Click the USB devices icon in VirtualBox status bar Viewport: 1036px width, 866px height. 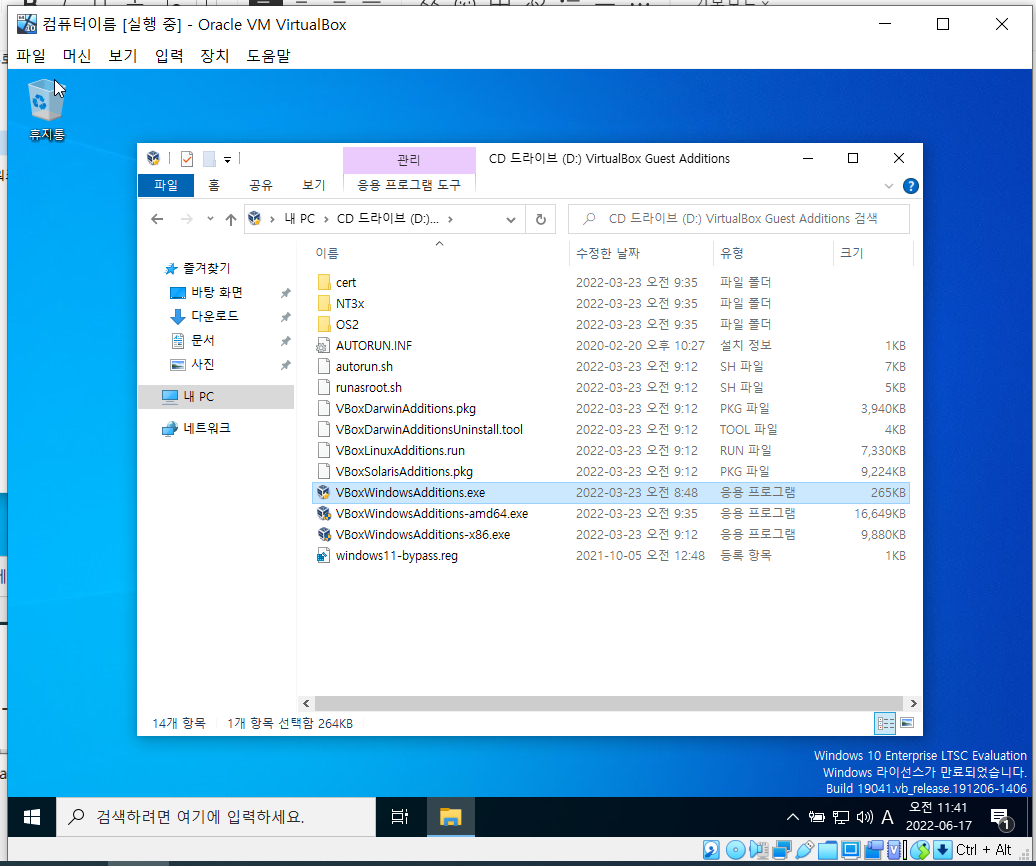tap(805, 849)
